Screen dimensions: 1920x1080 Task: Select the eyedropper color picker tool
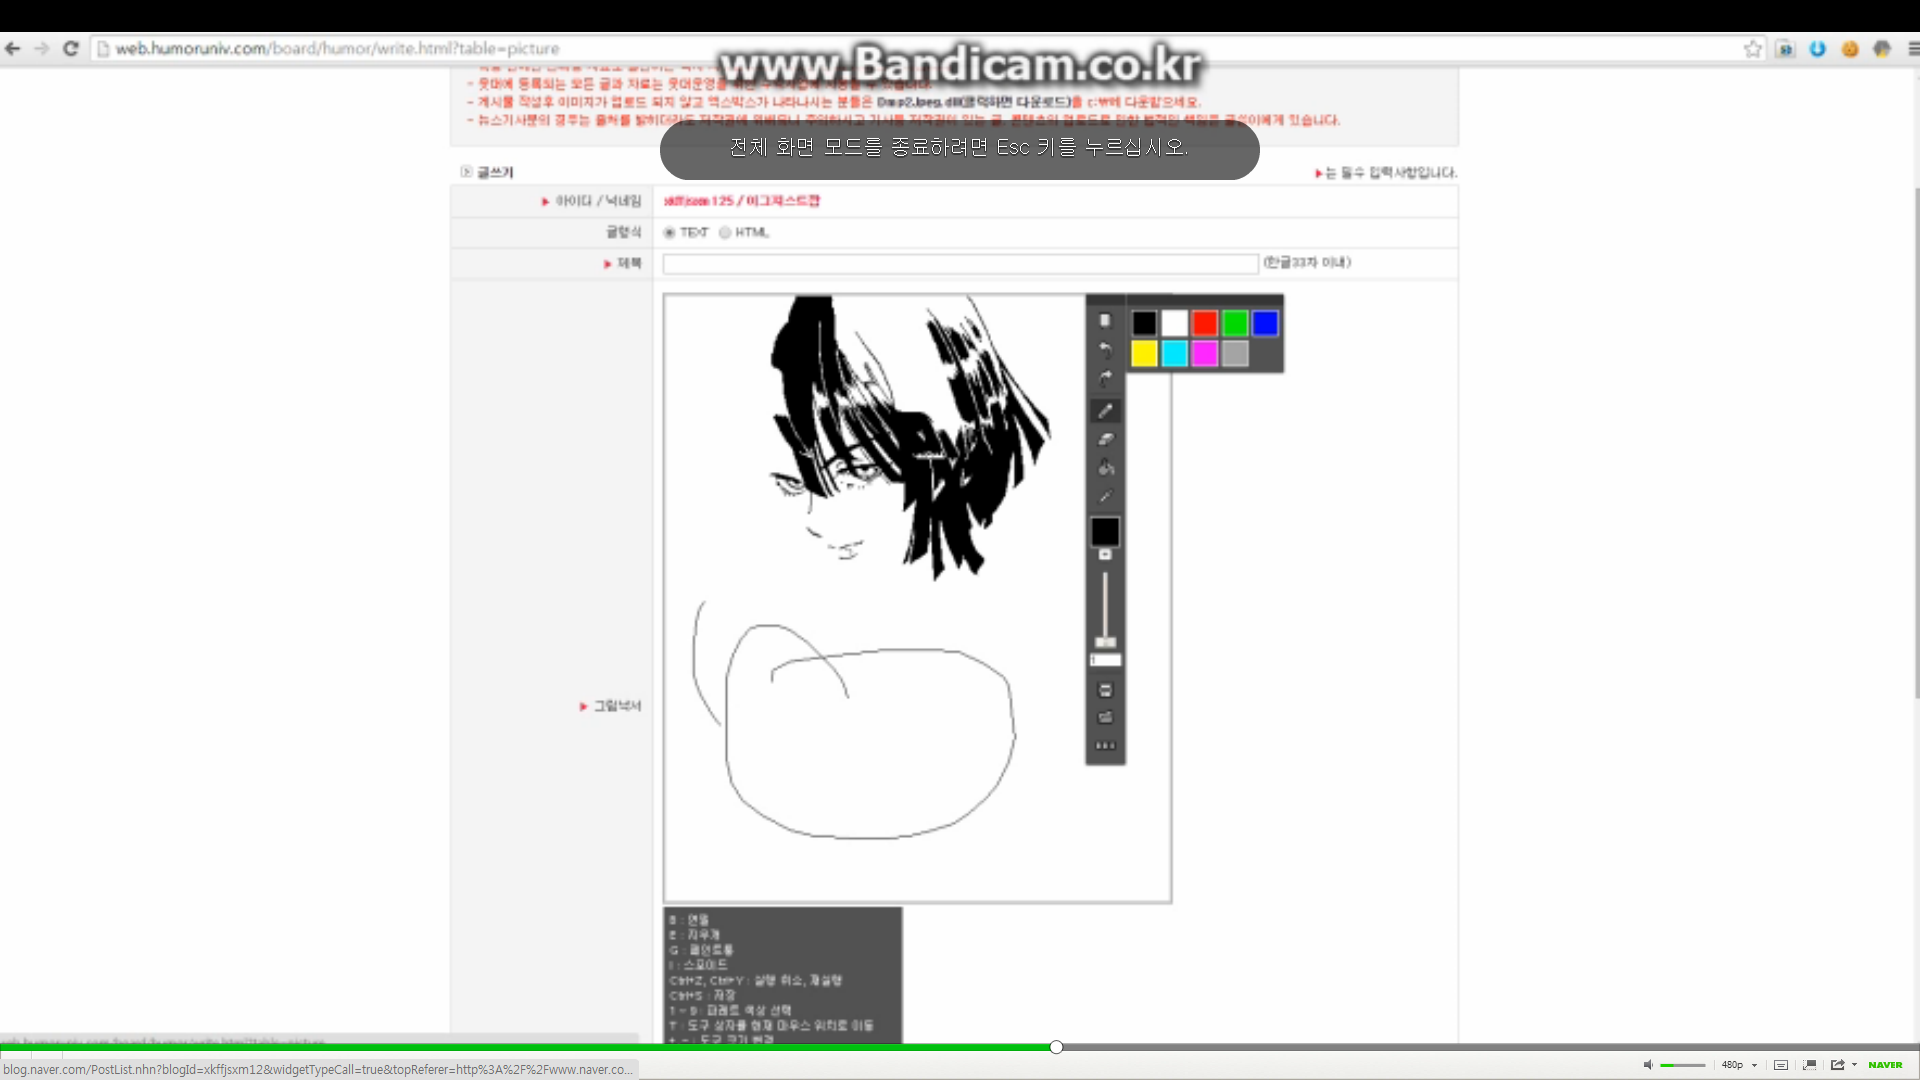point(1105,496)
